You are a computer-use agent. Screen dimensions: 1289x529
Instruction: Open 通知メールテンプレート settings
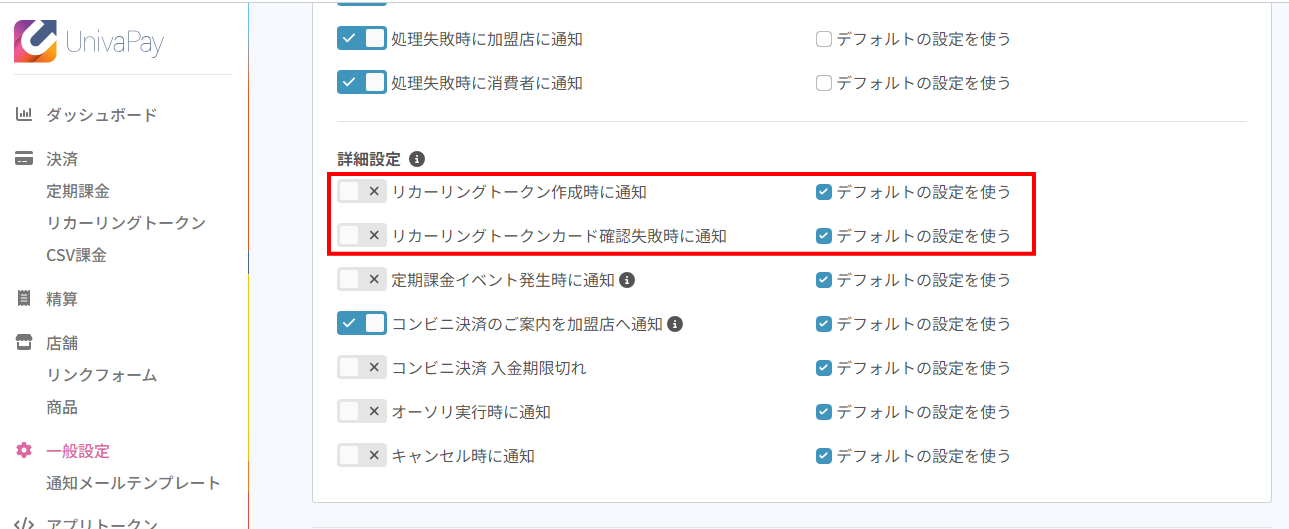(x=133, y=483)
